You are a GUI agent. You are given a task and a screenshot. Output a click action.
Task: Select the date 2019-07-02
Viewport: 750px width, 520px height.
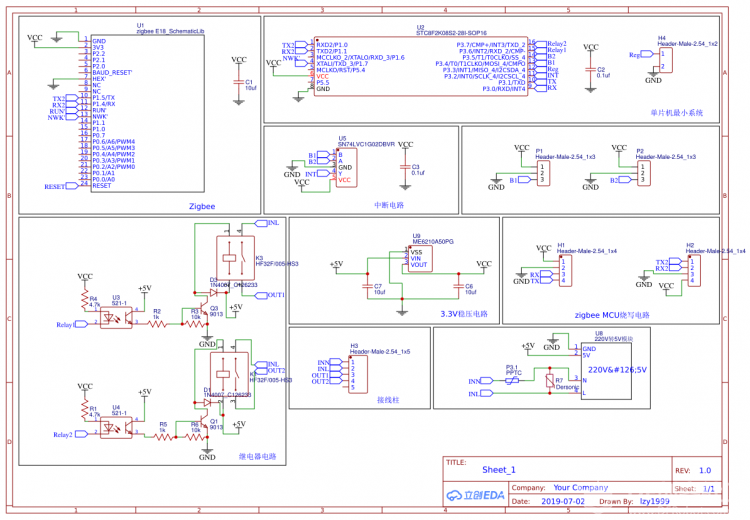pyautogui.click(x=563, y=501)
